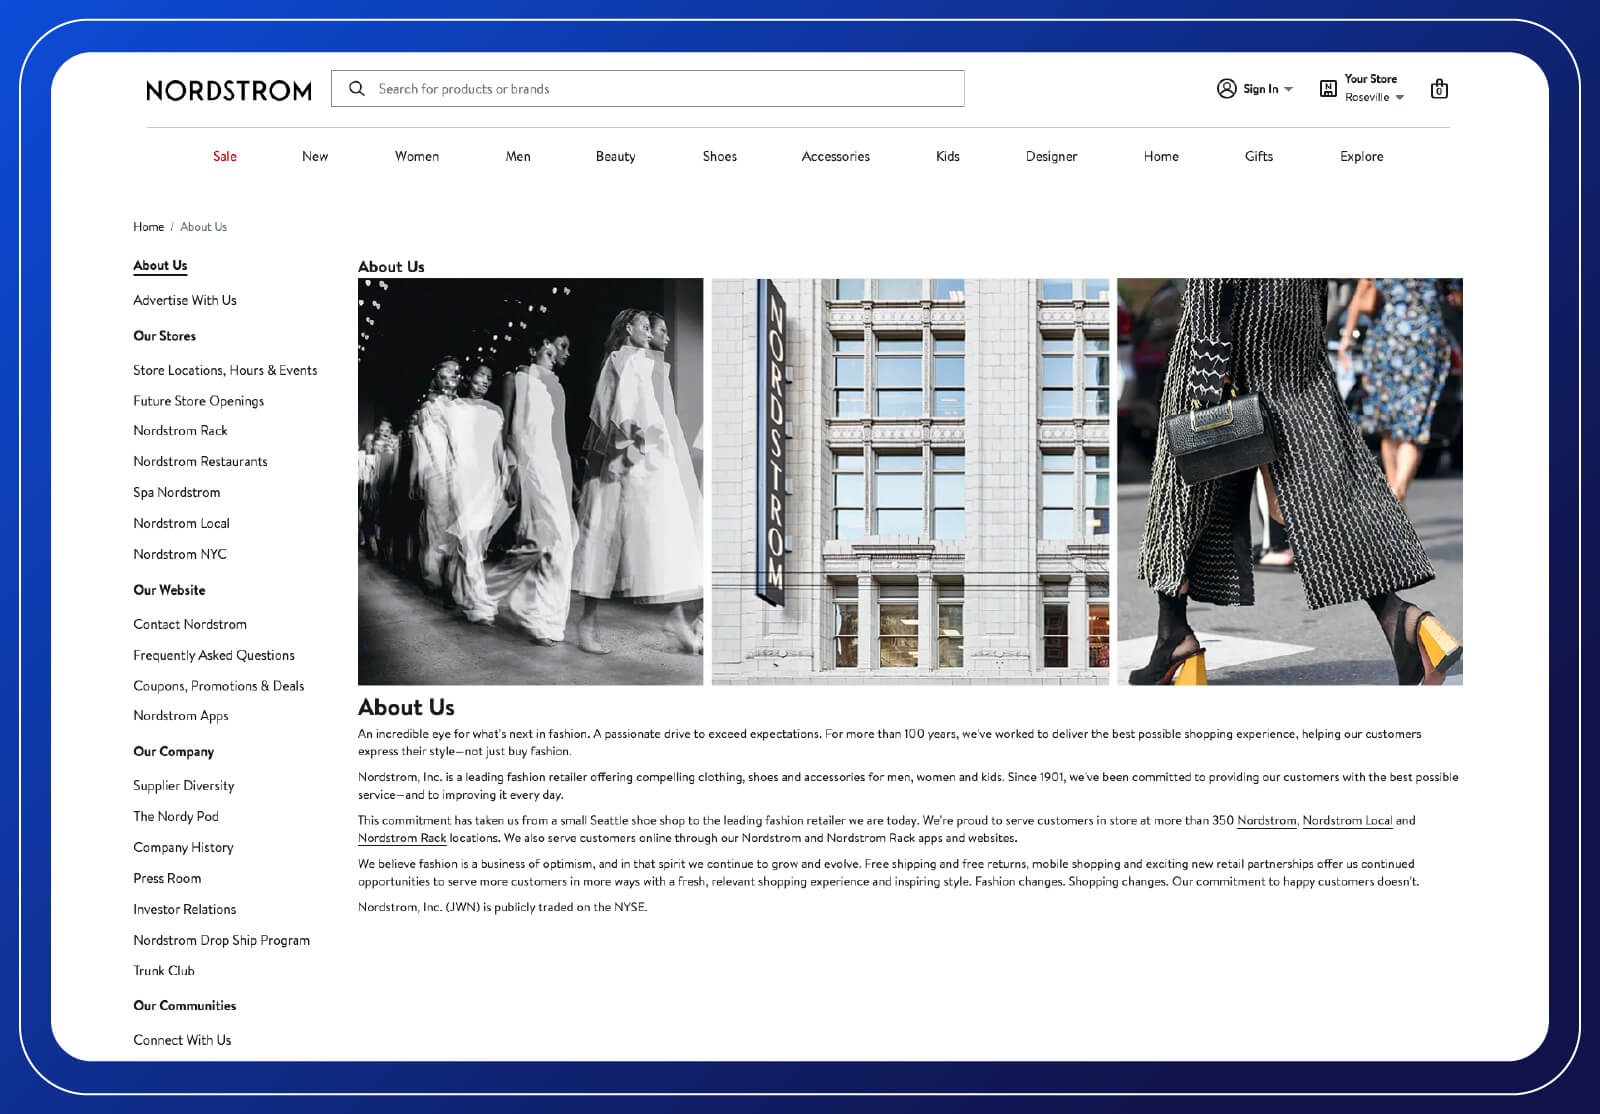Viewport: 1600px width, 1114px height.
Task: Click the search magnifier icon
Action: click(x=357, y=88)
